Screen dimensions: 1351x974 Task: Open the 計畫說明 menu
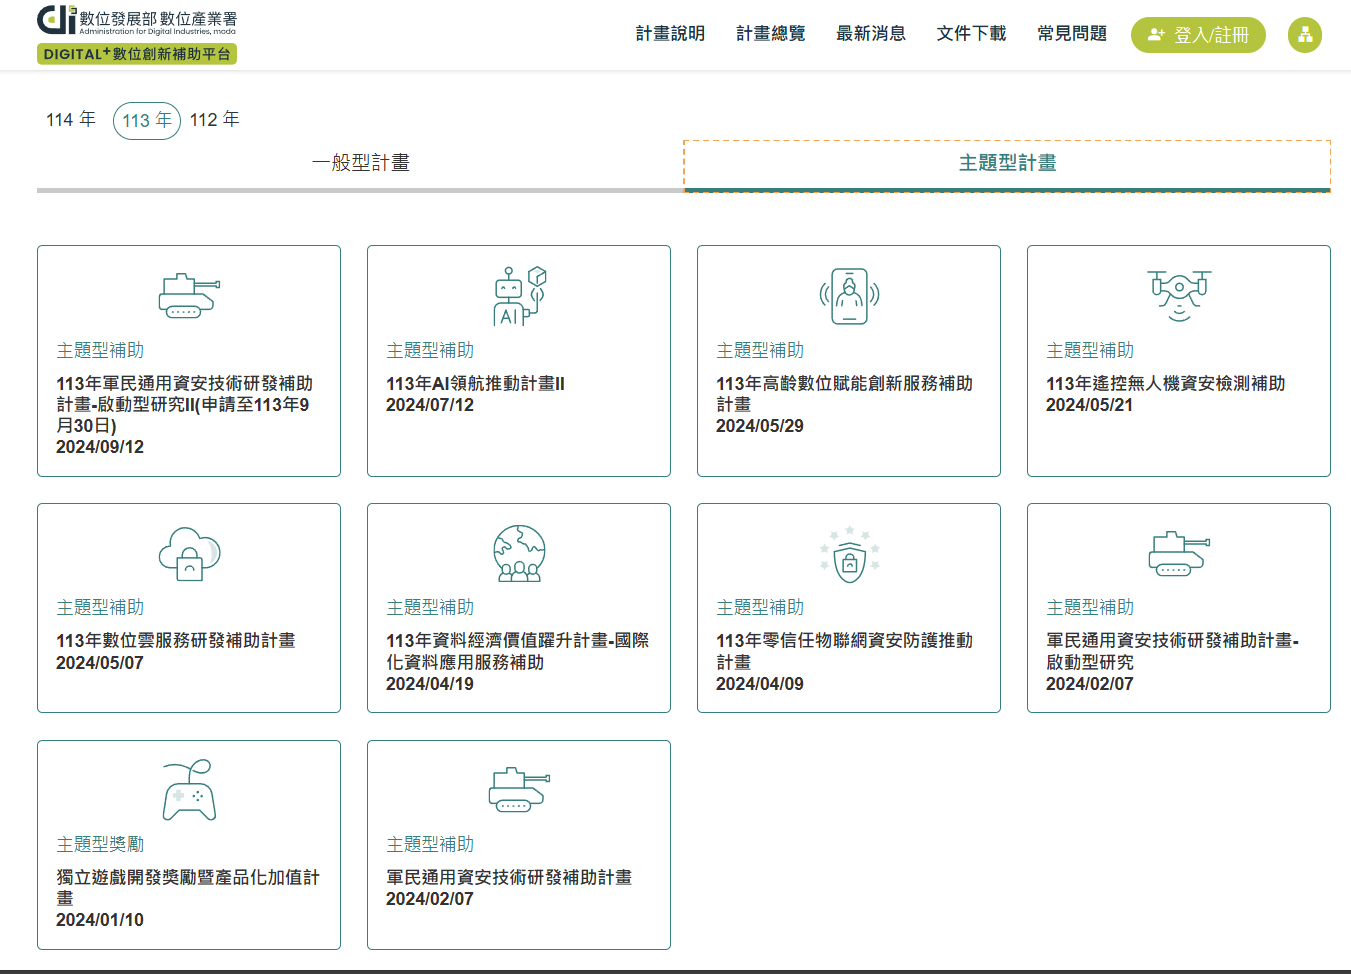click(x=670, y=34)
